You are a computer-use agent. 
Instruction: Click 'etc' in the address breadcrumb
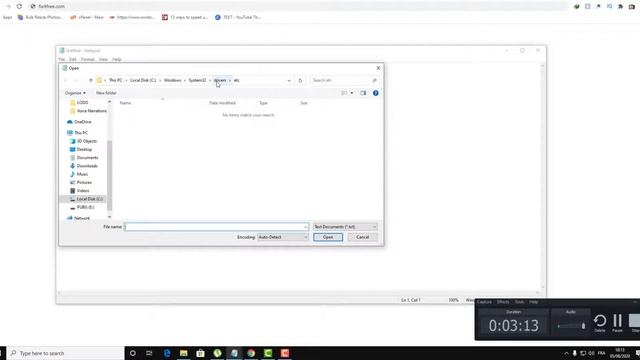point(236,80)
